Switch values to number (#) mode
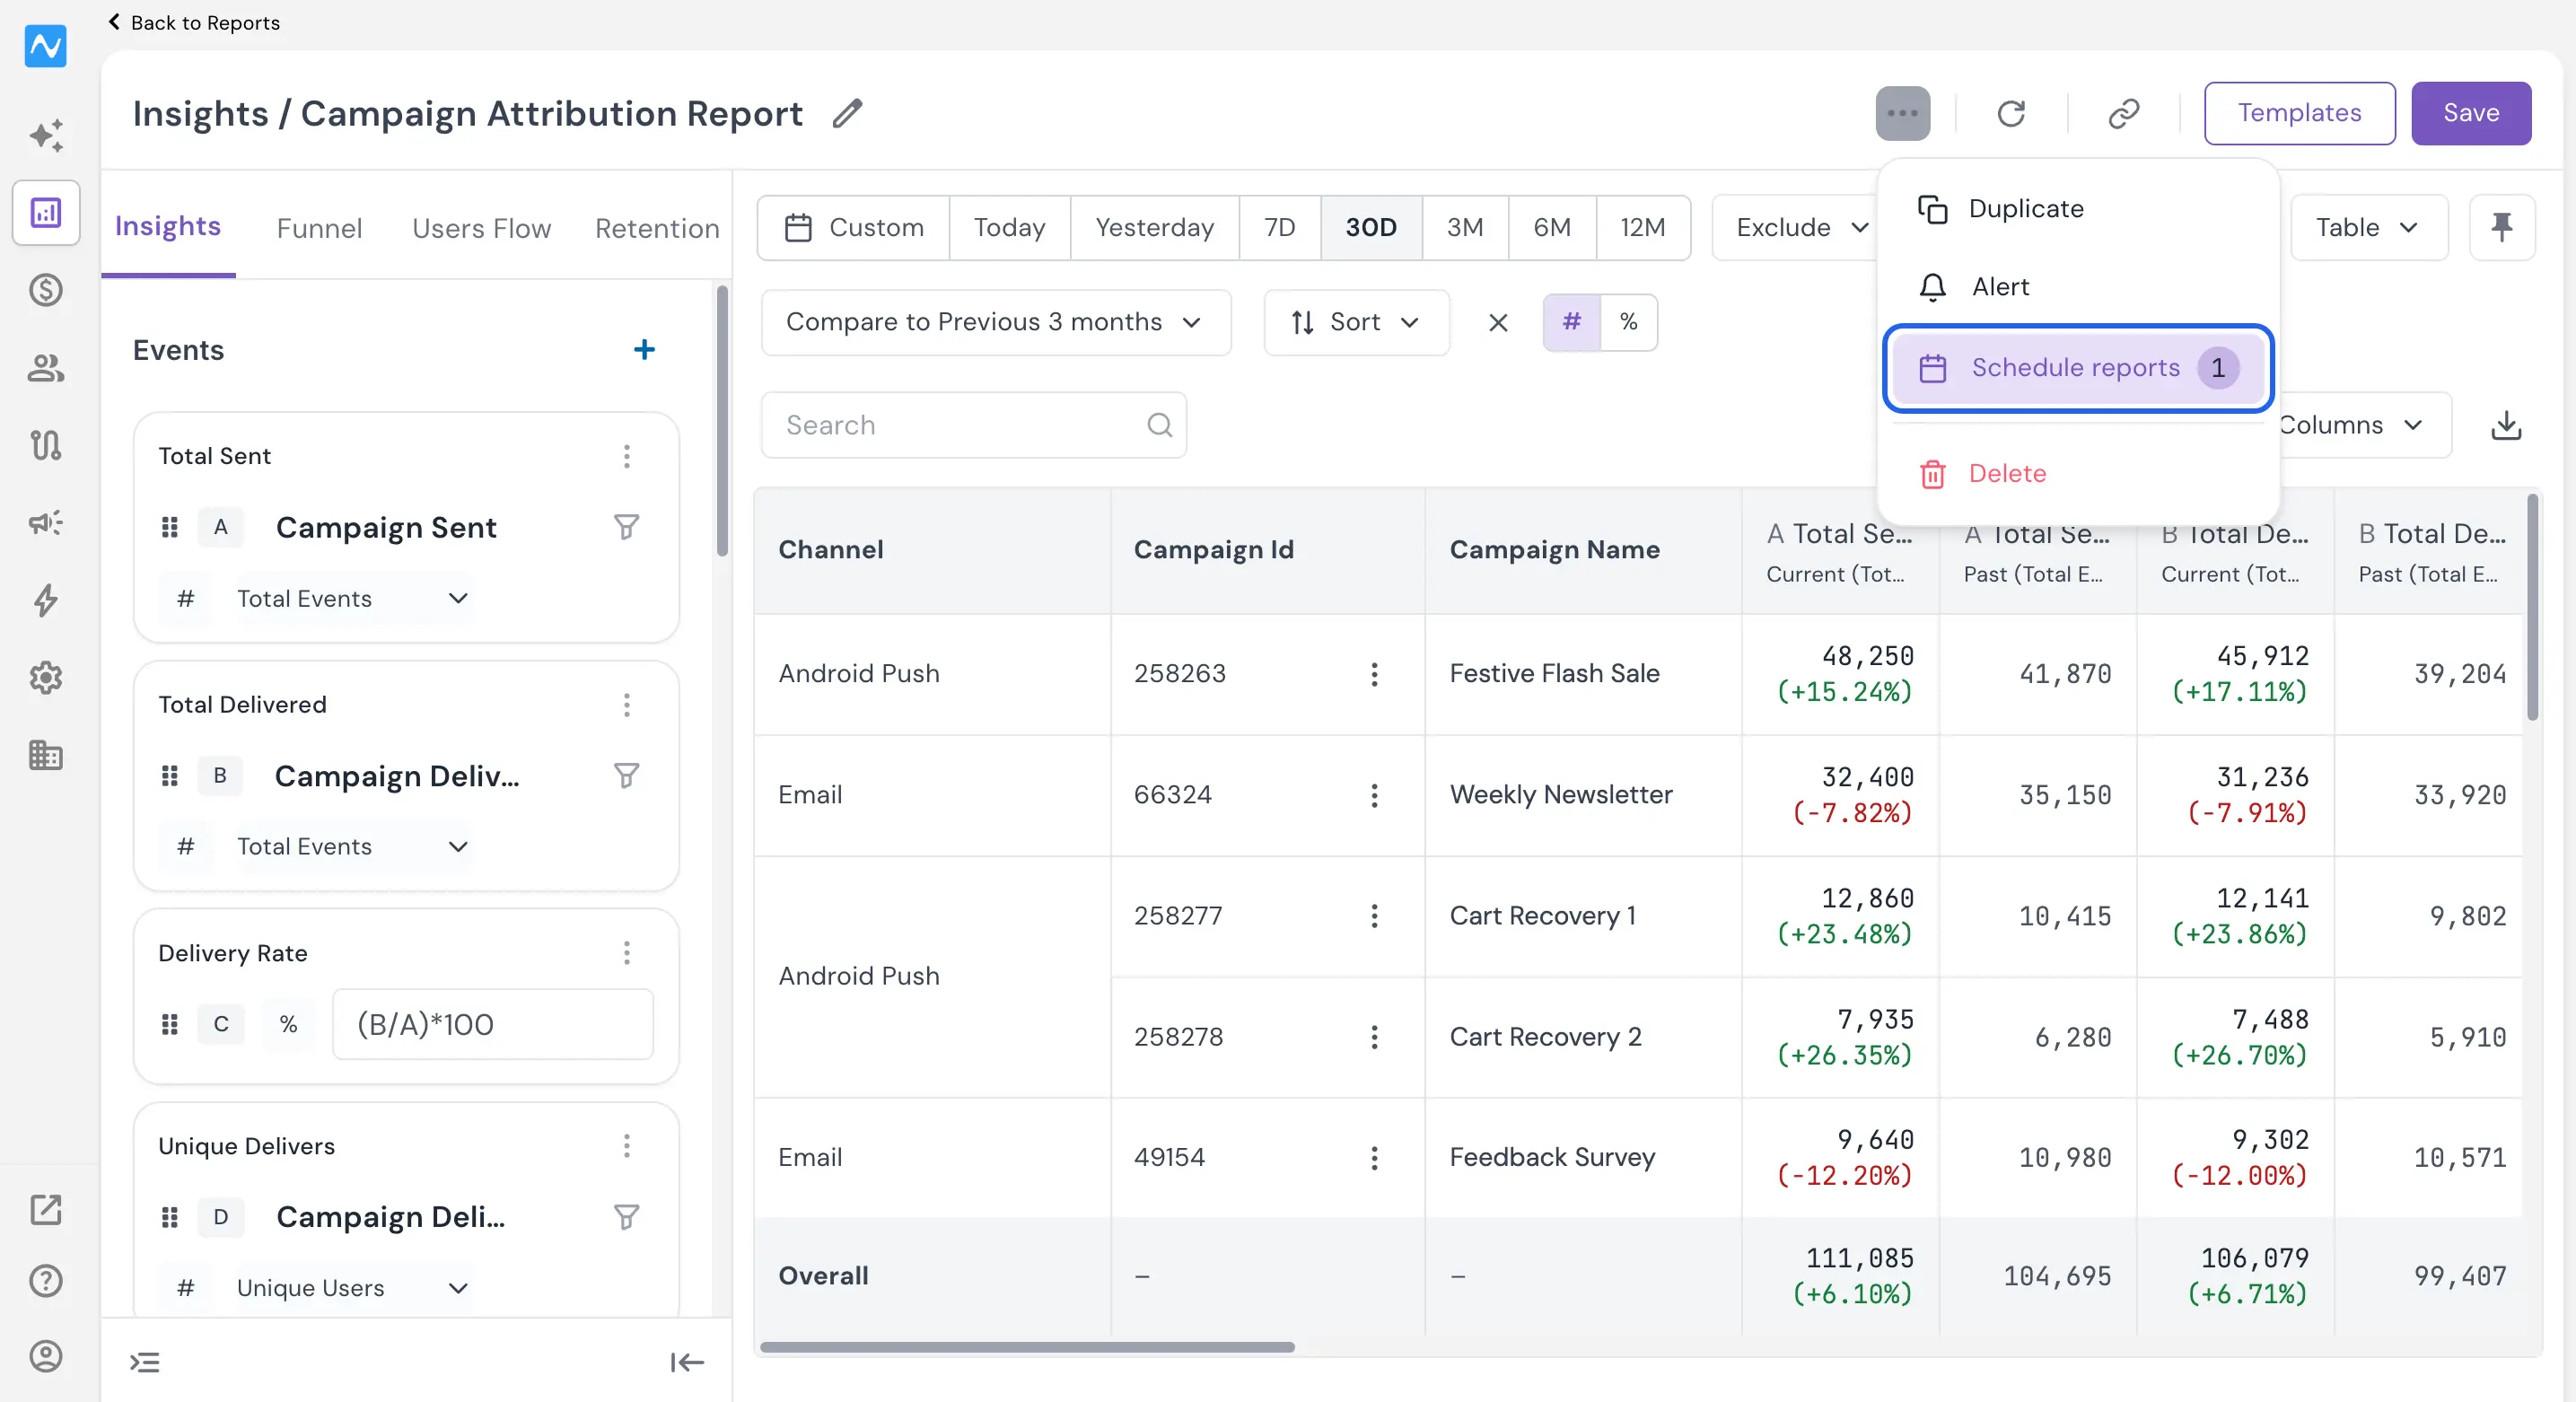Image resolution: width=2576 pixels, height=1402 pixels. point(1572,322)
